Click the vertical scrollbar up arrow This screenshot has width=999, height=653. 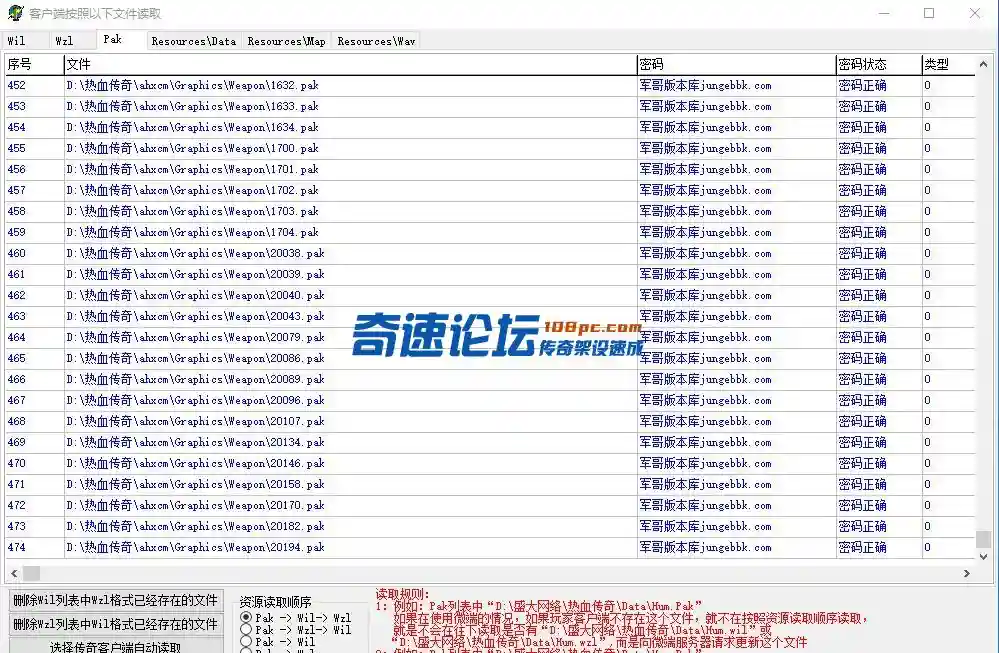click(x=983, y=64)
